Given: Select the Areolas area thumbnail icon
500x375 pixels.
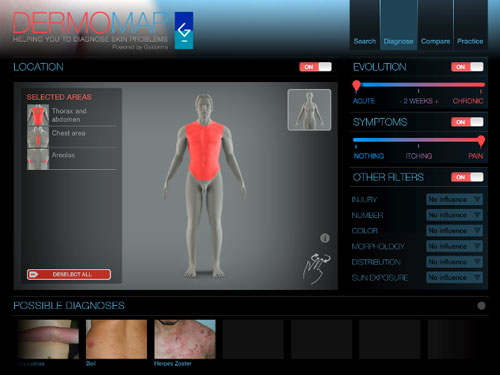Looking at the screenshot, I should (x=38, y=159).
